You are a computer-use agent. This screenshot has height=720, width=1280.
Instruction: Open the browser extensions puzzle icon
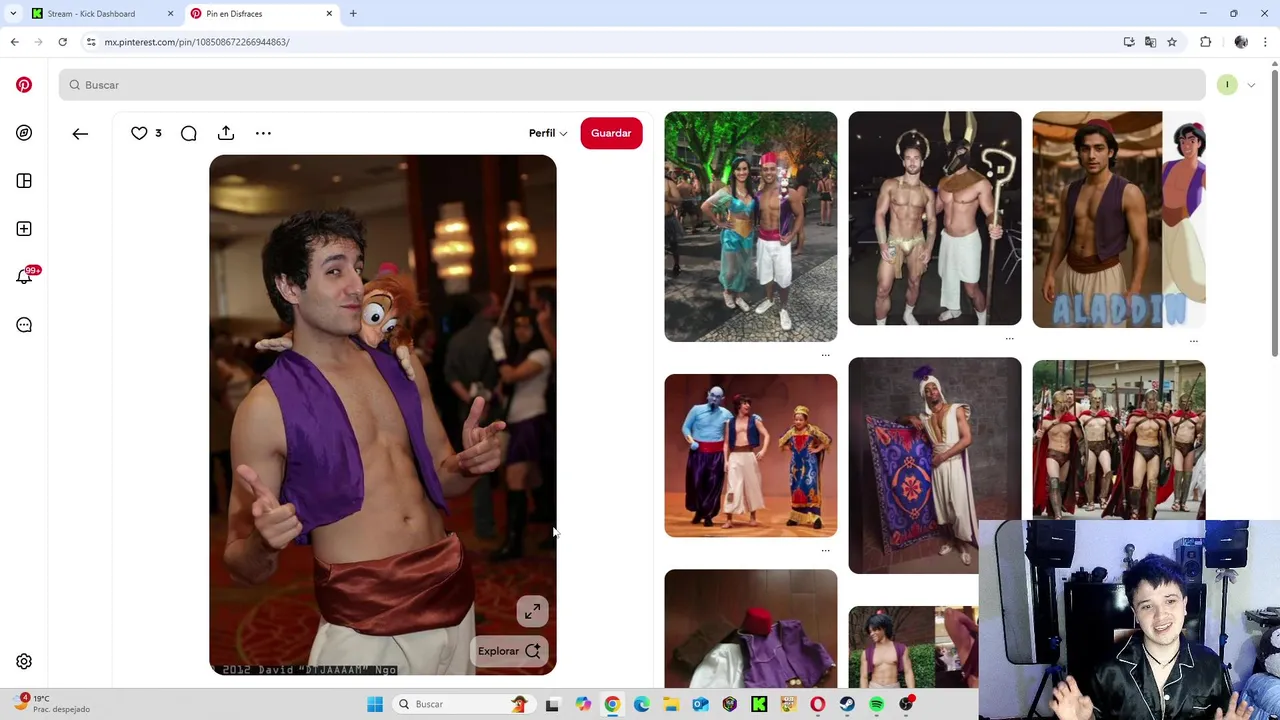tap(1205, 42)
